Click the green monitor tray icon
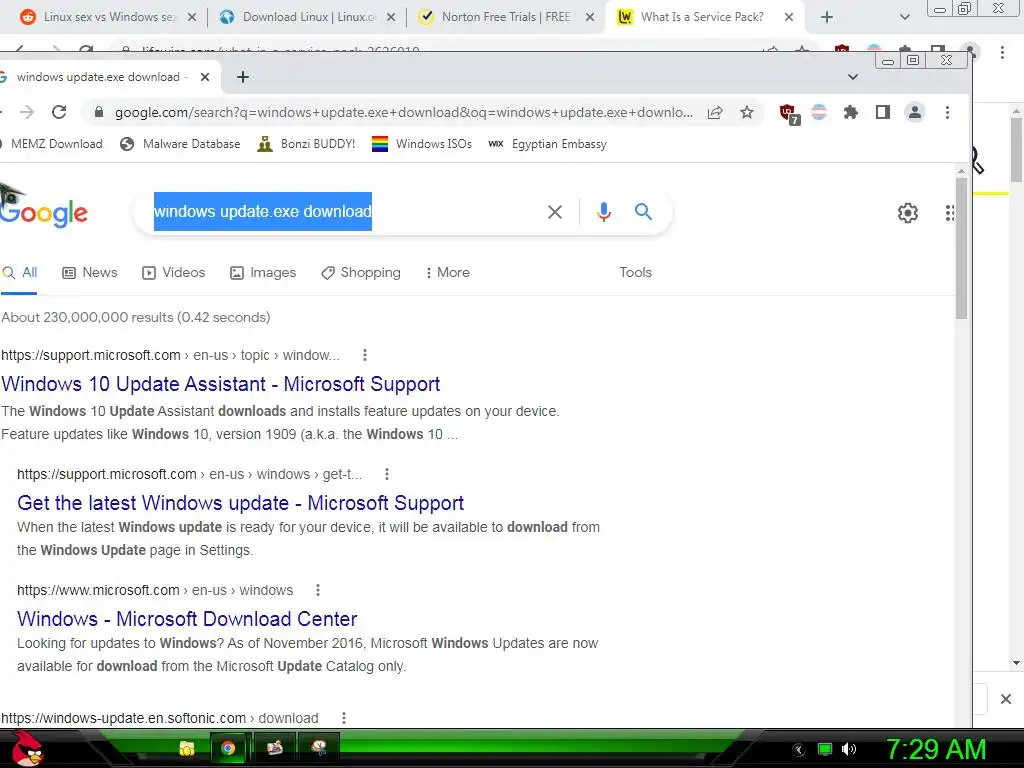The width and height of the screenshot is (1024, 768). pos(825,749)
